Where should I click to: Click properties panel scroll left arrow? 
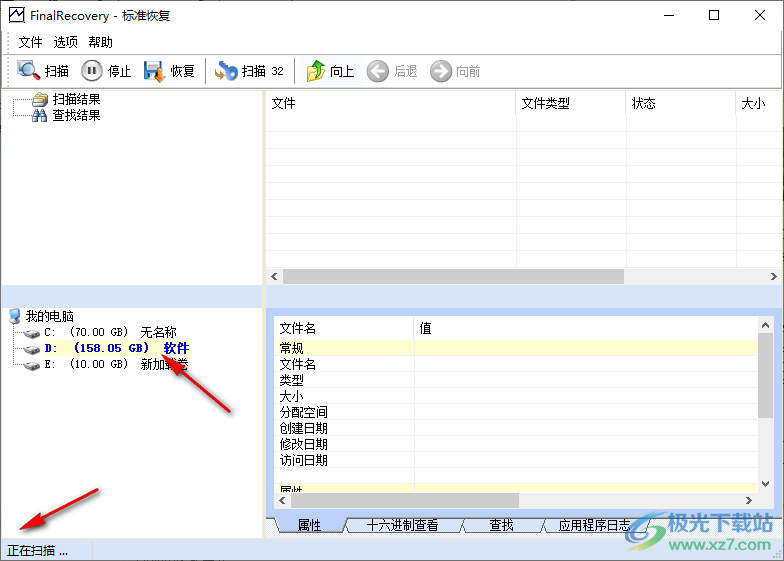(x=282, y=500)
